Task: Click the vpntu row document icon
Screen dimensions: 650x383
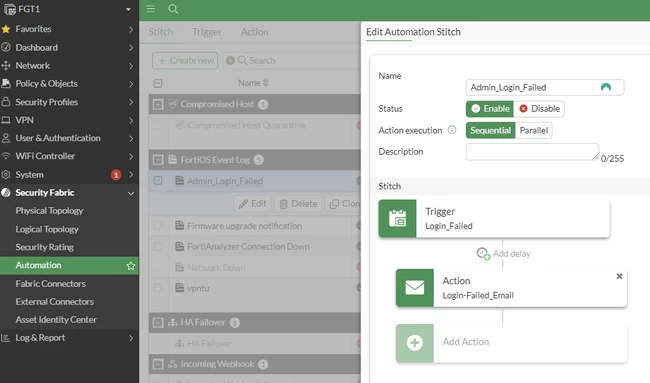Action: (x=179, y=287)
